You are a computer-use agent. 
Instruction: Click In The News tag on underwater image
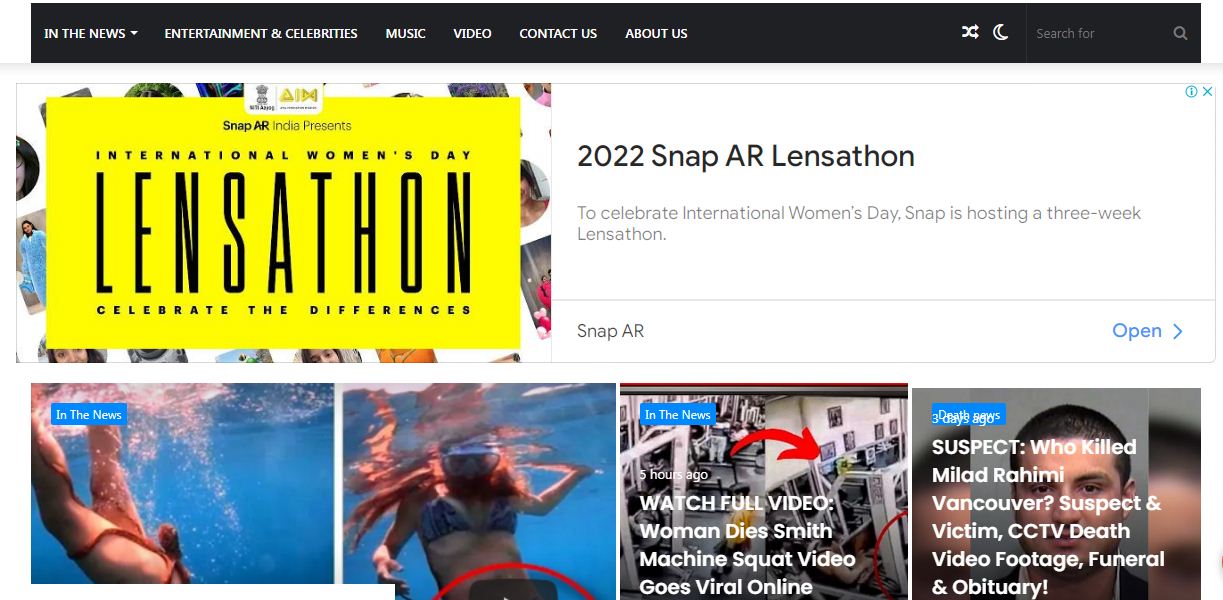click(89, 414)
